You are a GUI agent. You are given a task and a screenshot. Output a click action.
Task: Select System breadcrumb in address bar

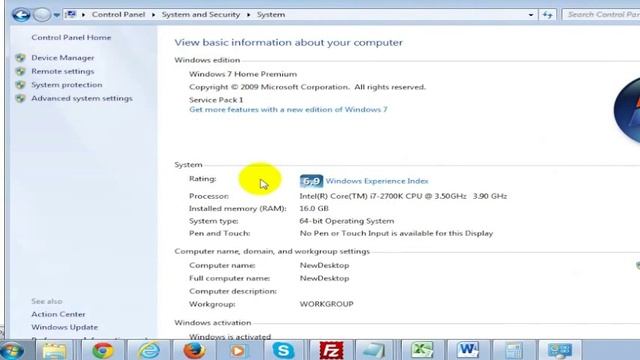(271, 15)
